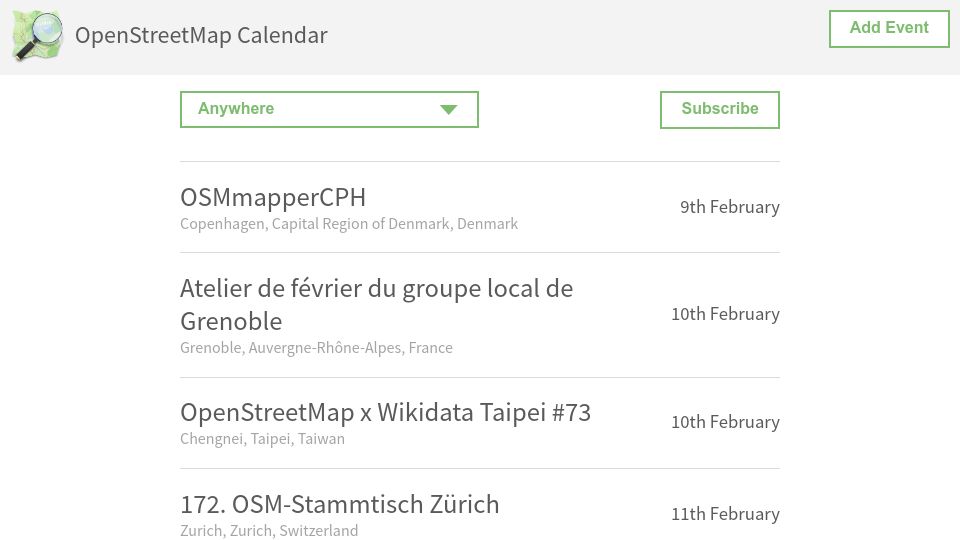The image size is (960, 540).
Task: Click the OpenStreetMap magnifier logo icon
Action: pyautogui.click(x=38, y=36)
